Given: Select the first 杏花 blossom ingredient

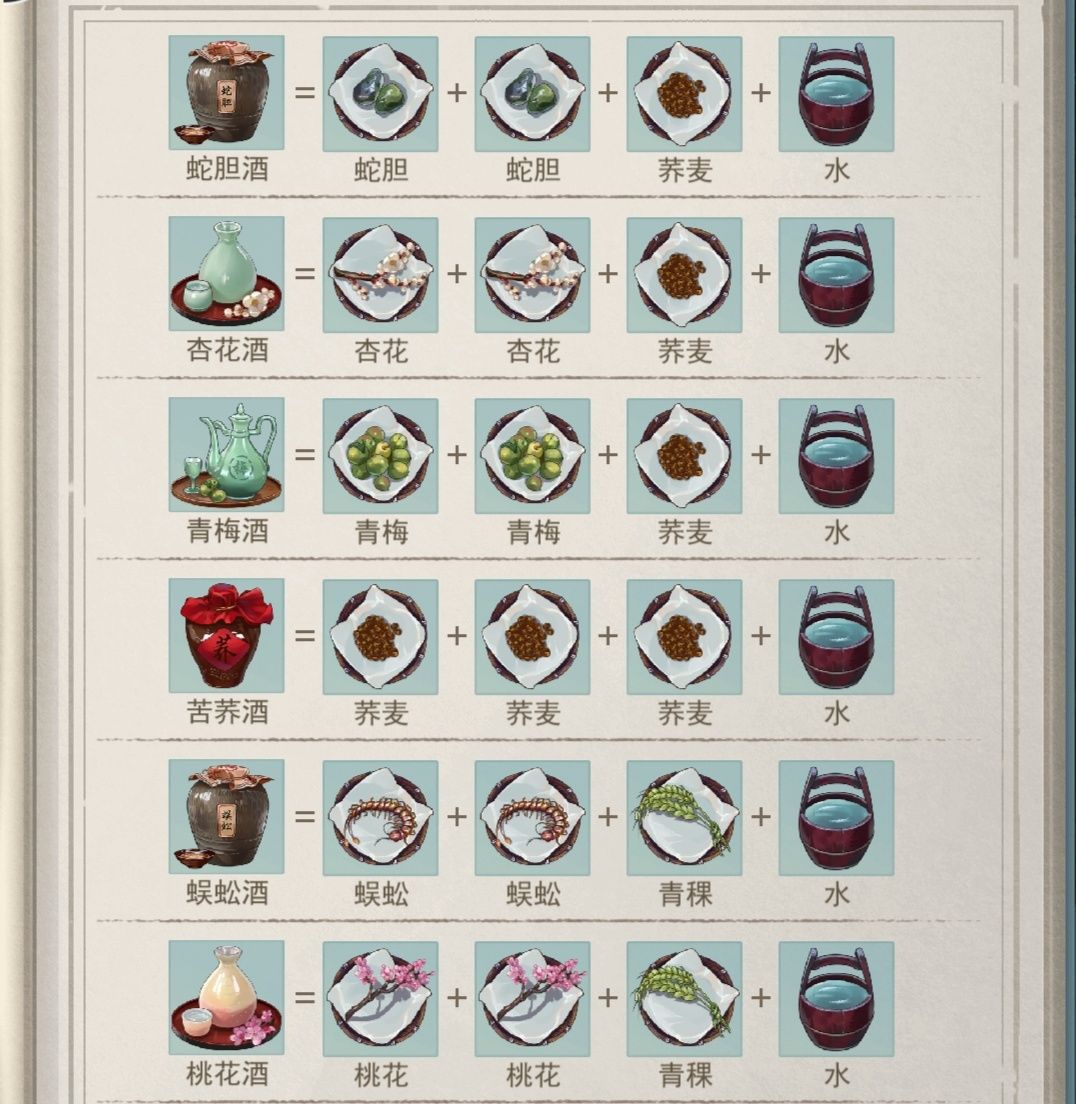Looking at the screenshot, I should click(x=380, y=275).
